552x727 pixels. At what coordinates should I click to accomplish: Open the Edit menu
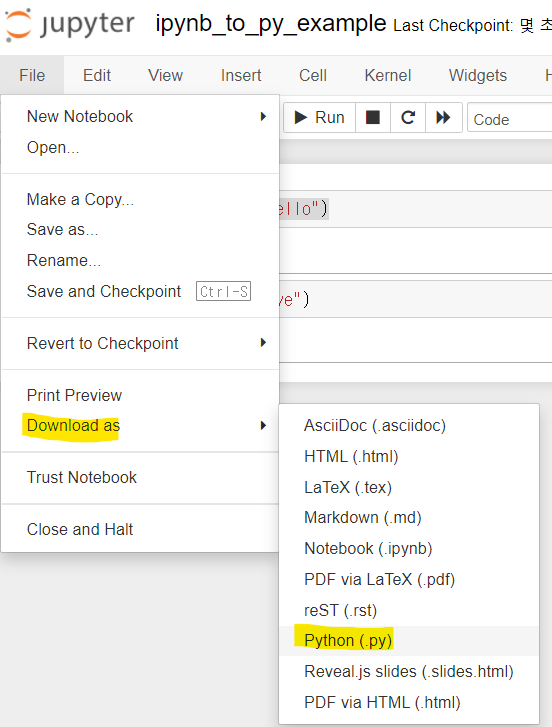(x=97, y=75)
